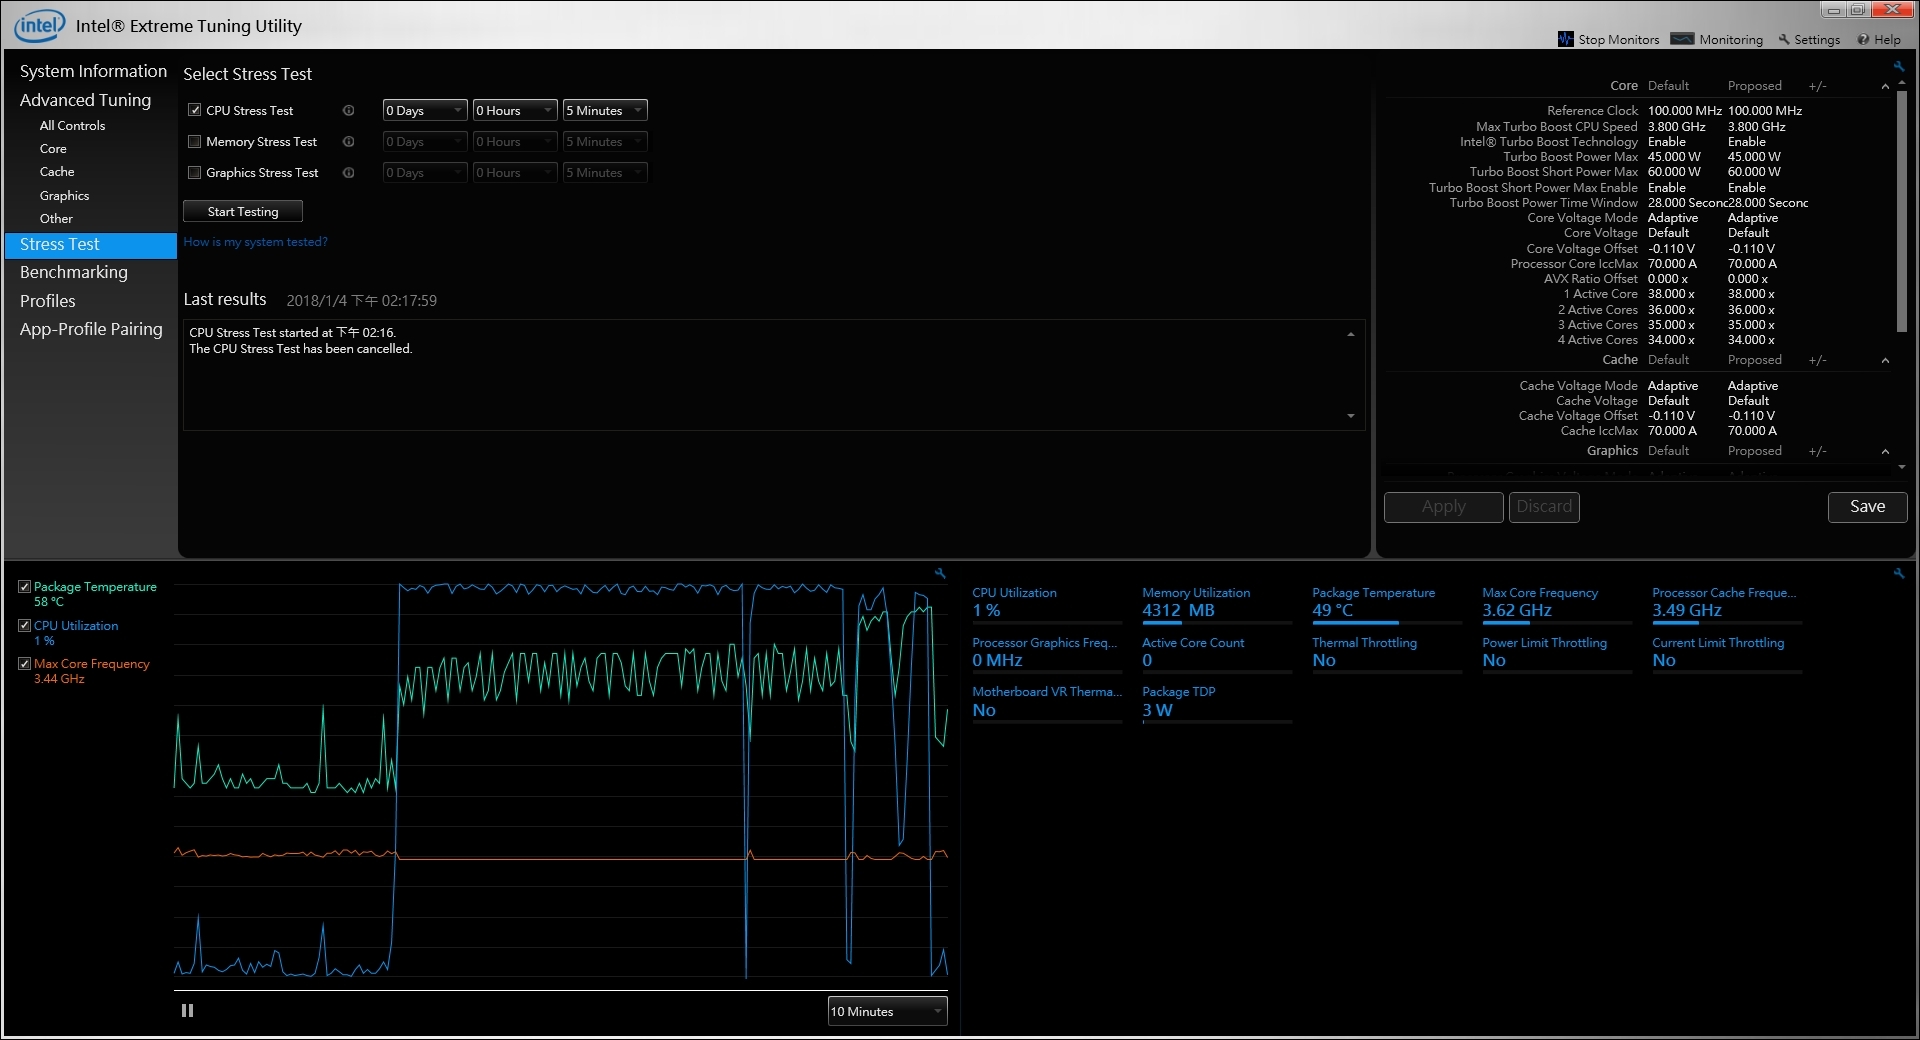Click the Save button
This screenshot has width=1920, height=1040.
1866,507
